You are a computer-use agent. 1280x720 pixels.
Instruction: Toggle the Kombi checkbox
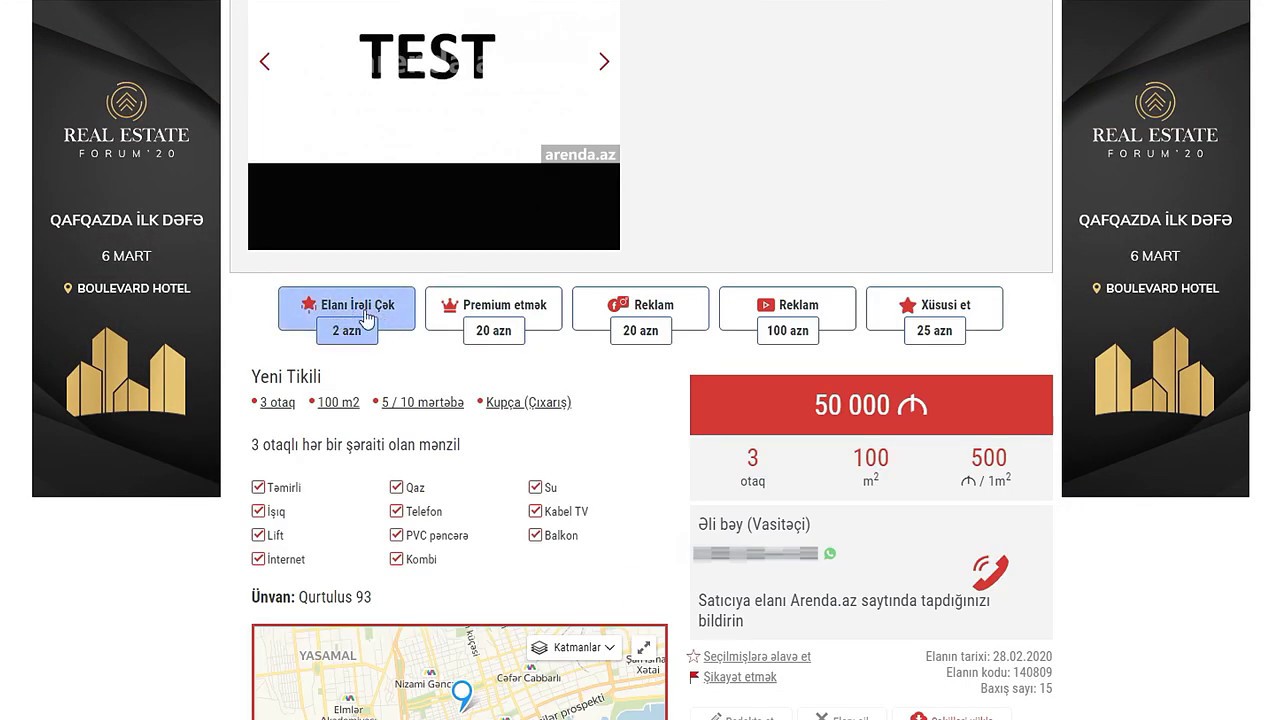(x=397, y=559)
